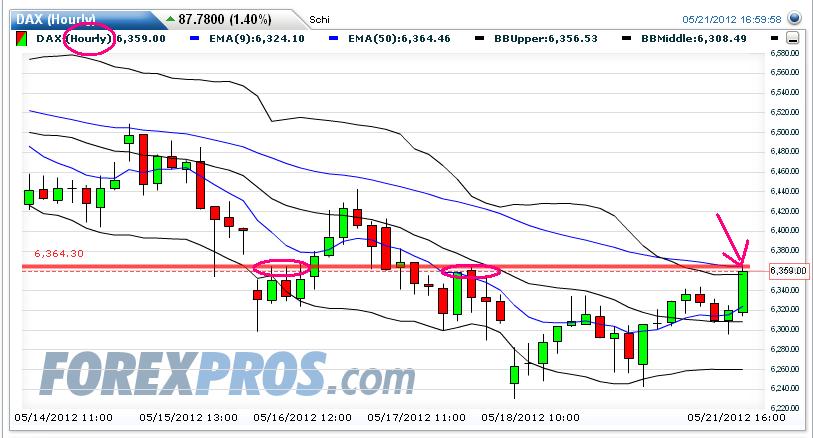Click the BBMiddle:6,308.49 legend entry

pos(694,38)
